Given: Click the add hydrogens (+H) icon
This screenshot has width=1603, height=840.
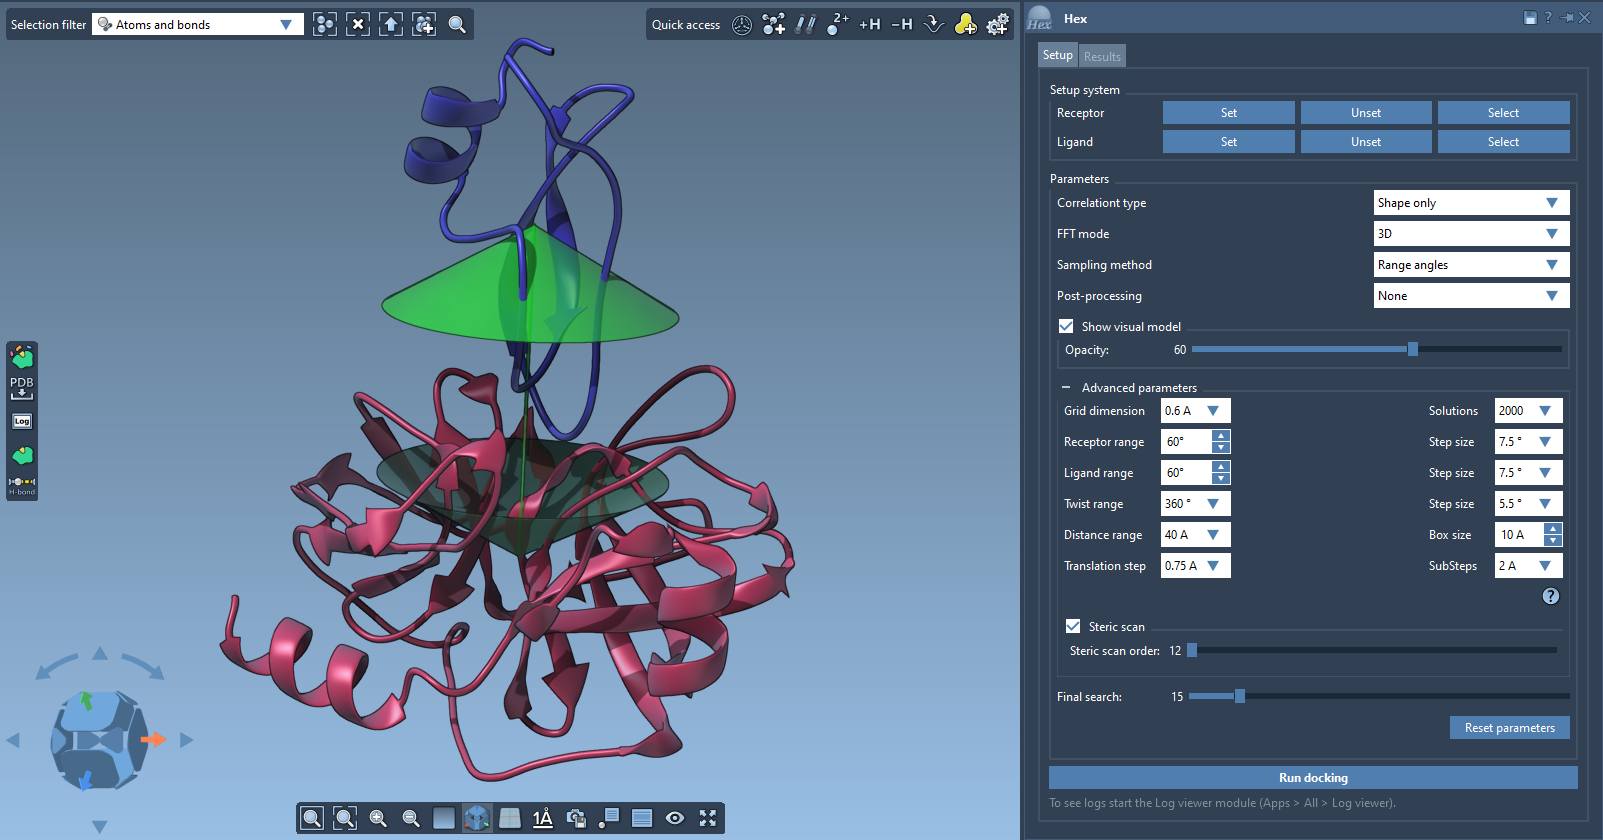Looking at the screenshot, I should point(869,24).
